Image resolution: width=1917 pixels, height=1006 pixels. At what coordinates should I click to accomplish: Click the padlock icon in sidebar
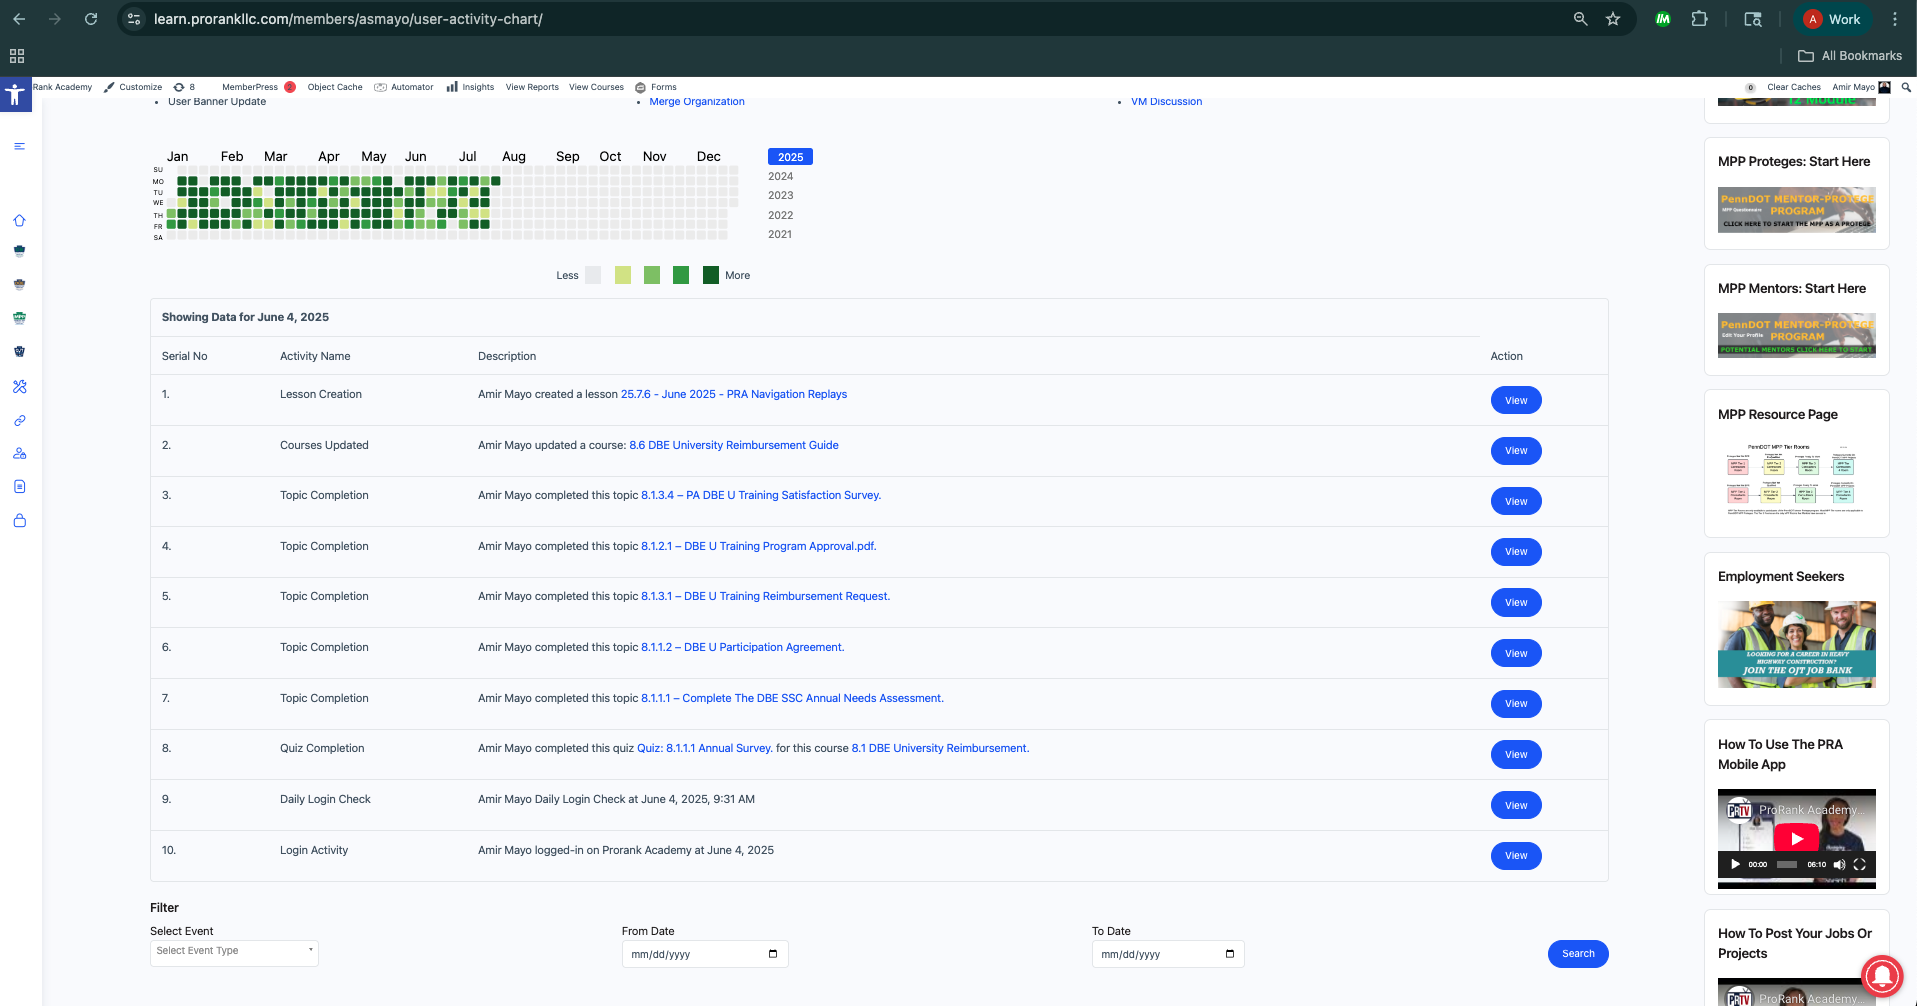coord(19,521)
